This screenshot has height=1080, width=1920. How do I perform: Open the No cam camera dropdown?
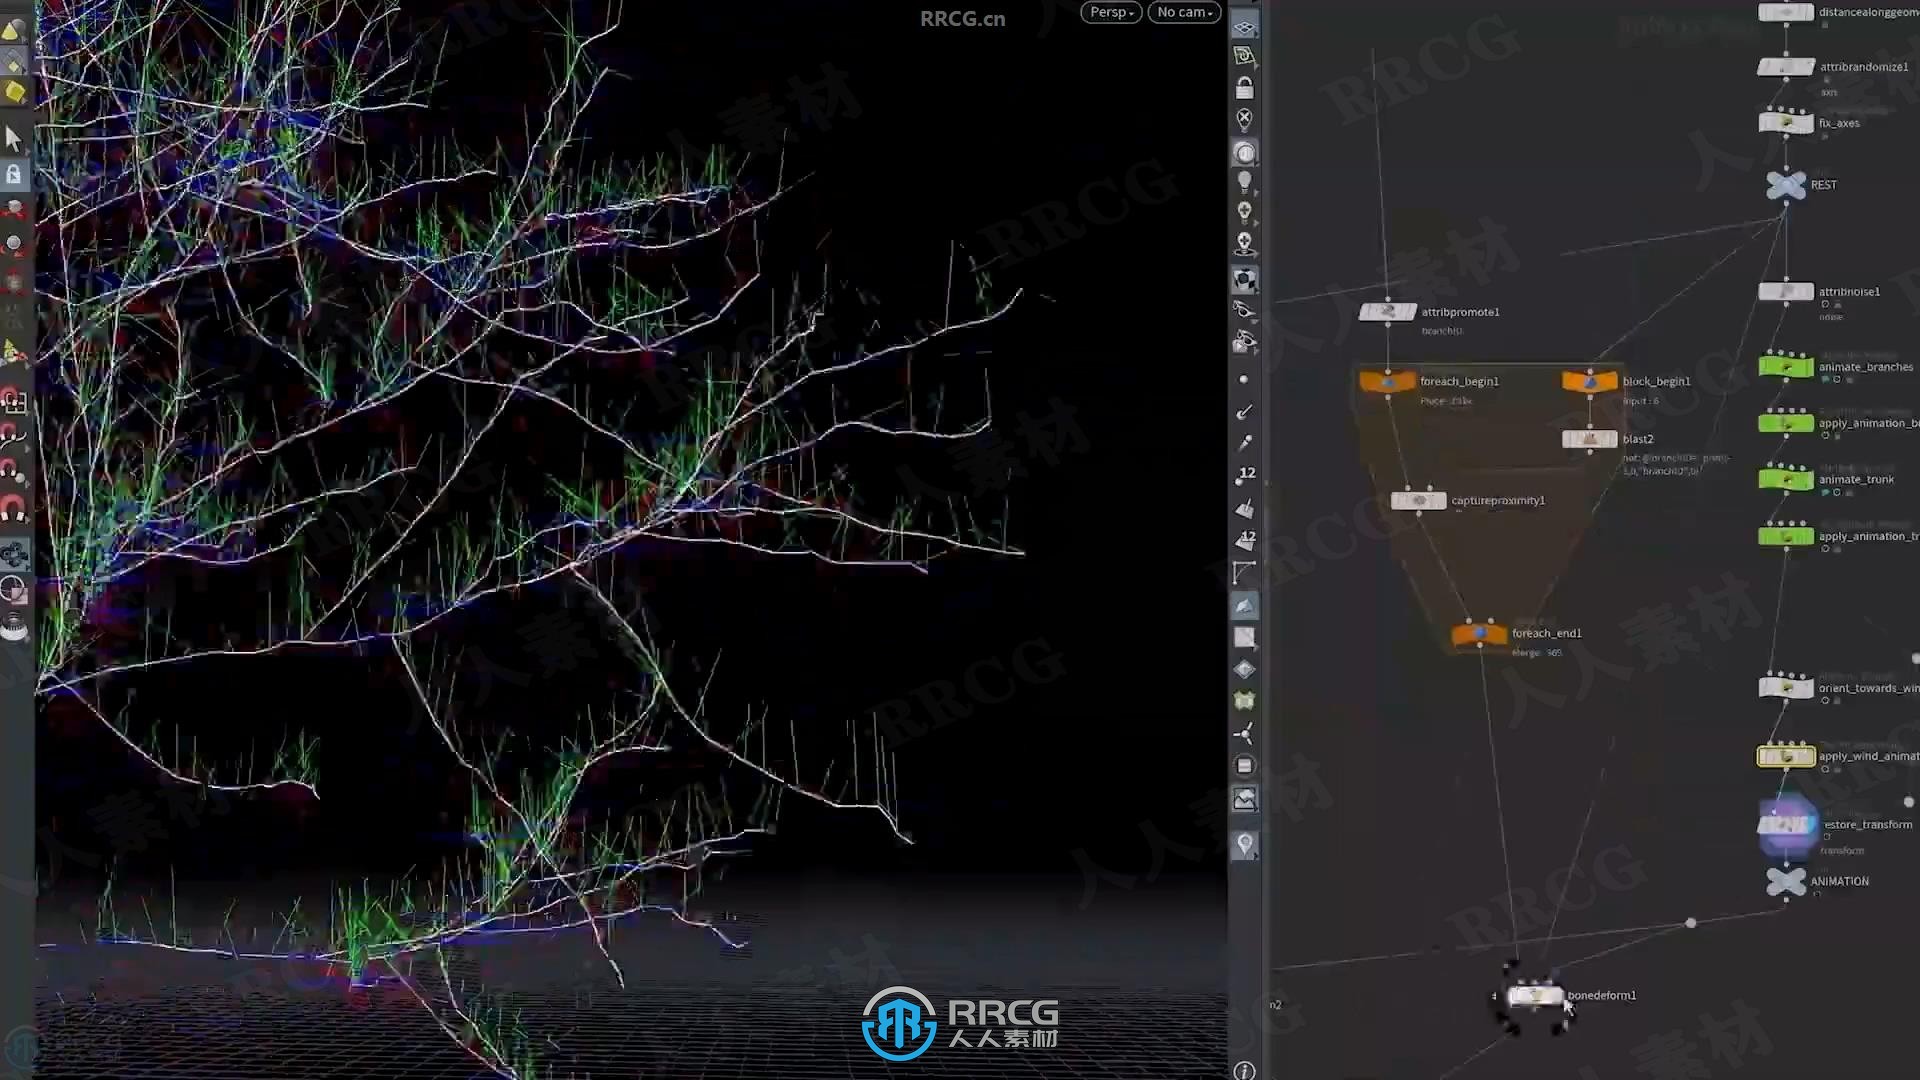1184,13
